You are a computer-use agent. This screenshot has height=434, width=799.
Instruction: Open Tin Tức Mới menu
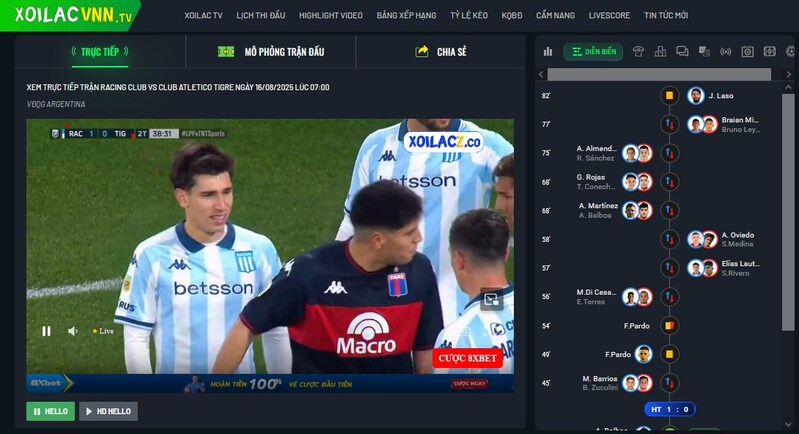[666, 15]
